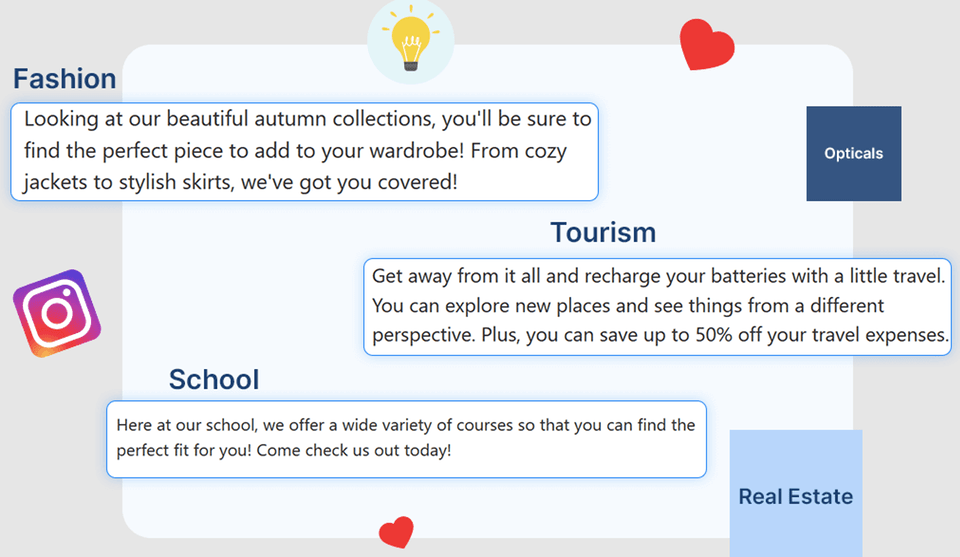Click the large red heart at top

707,45
